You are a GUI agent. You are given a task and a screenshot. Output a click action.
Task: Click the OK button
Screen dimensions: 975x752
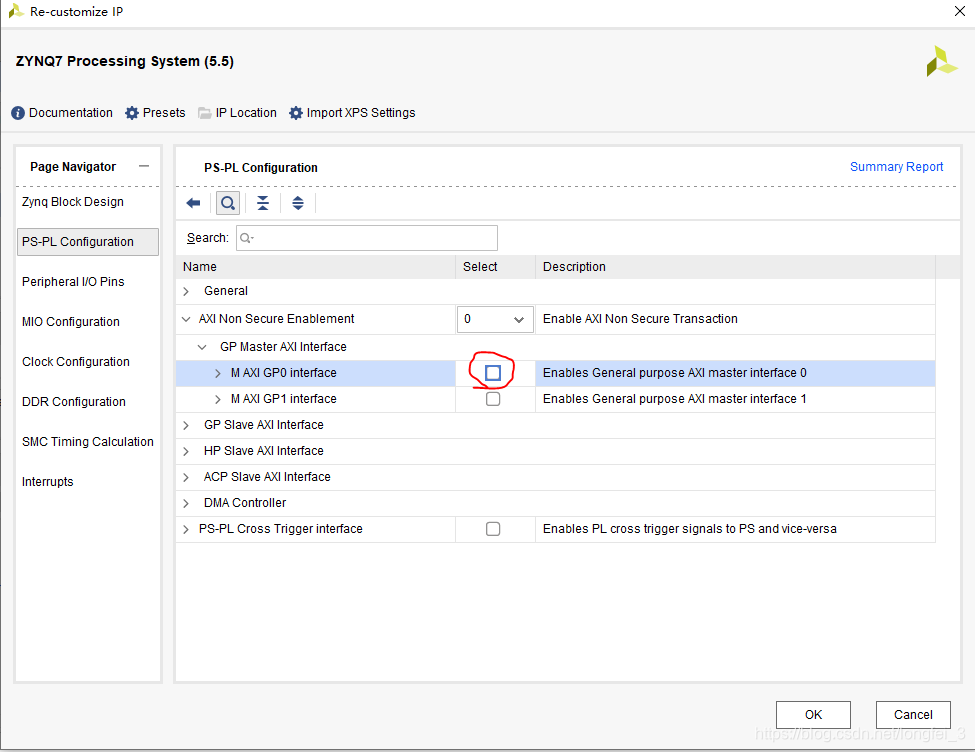pyautogui.click(x=813, y=715)
